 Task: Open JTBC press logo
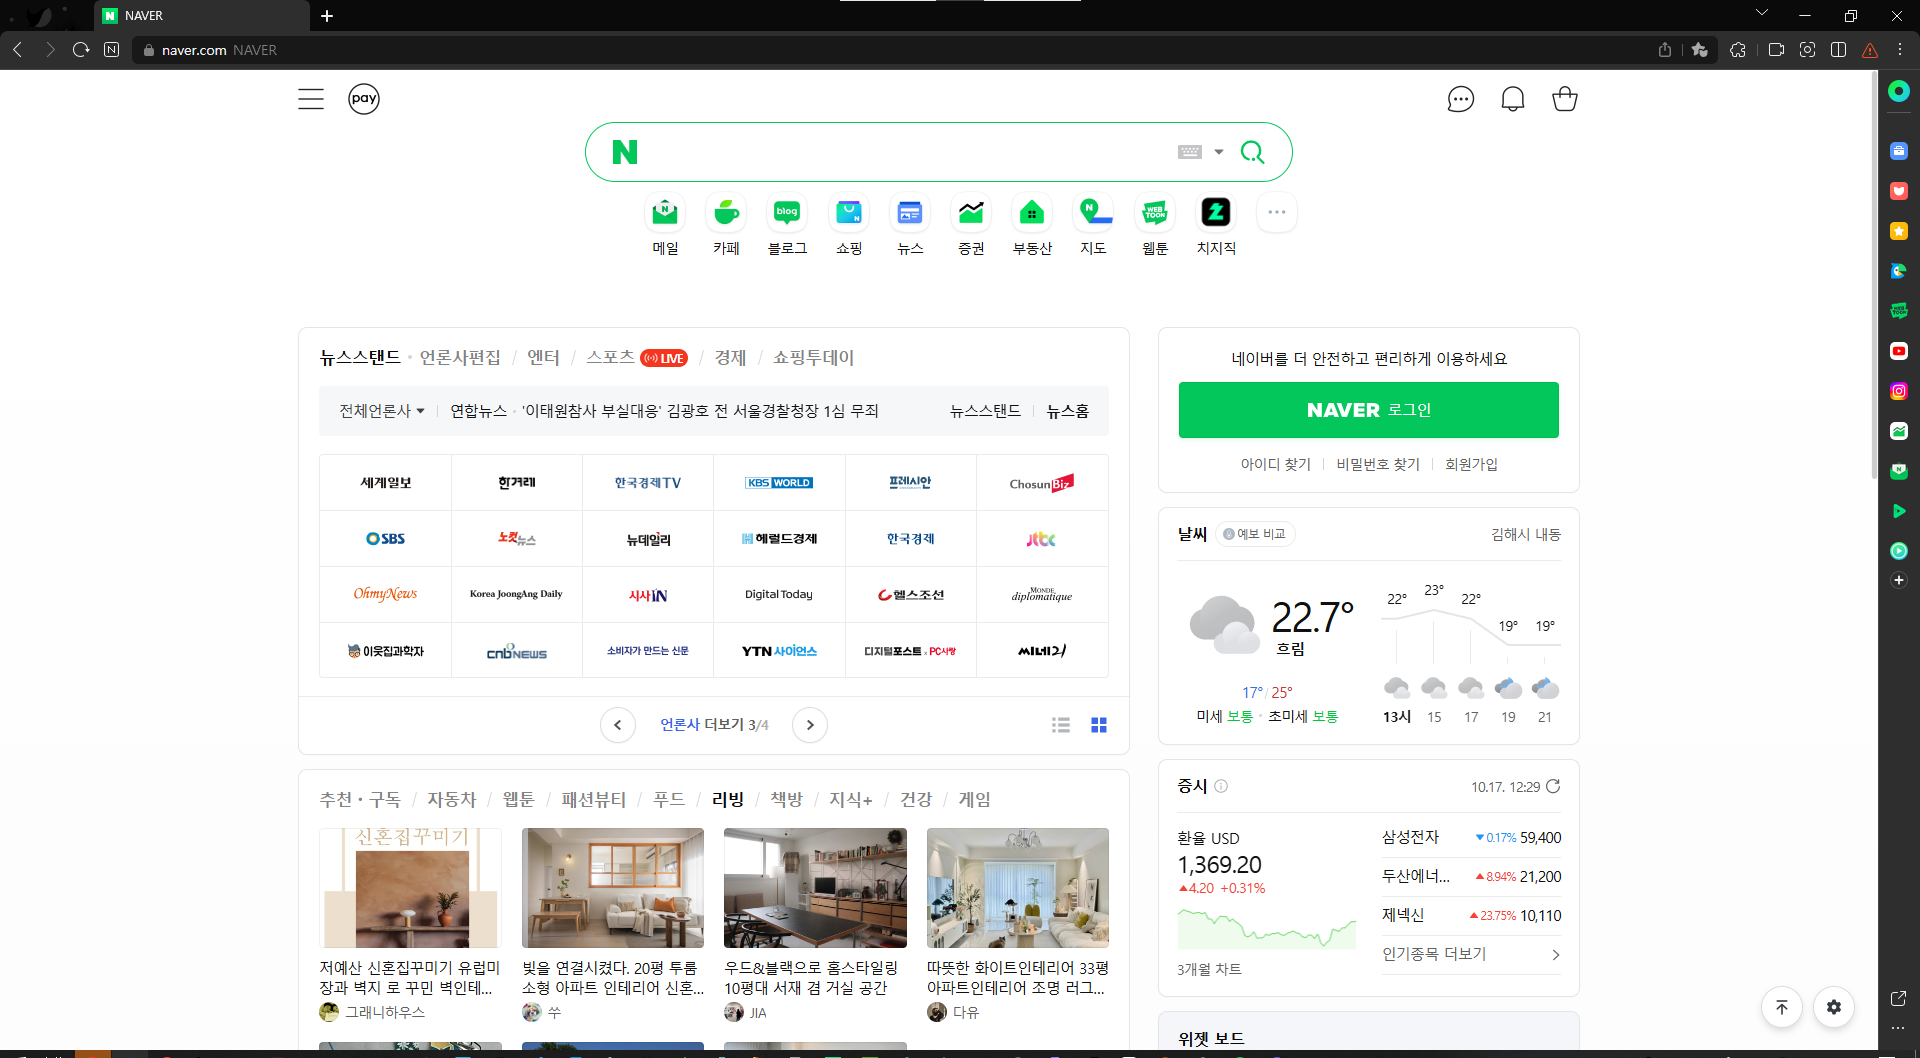pyautogui.click(x=1041, y=539)
